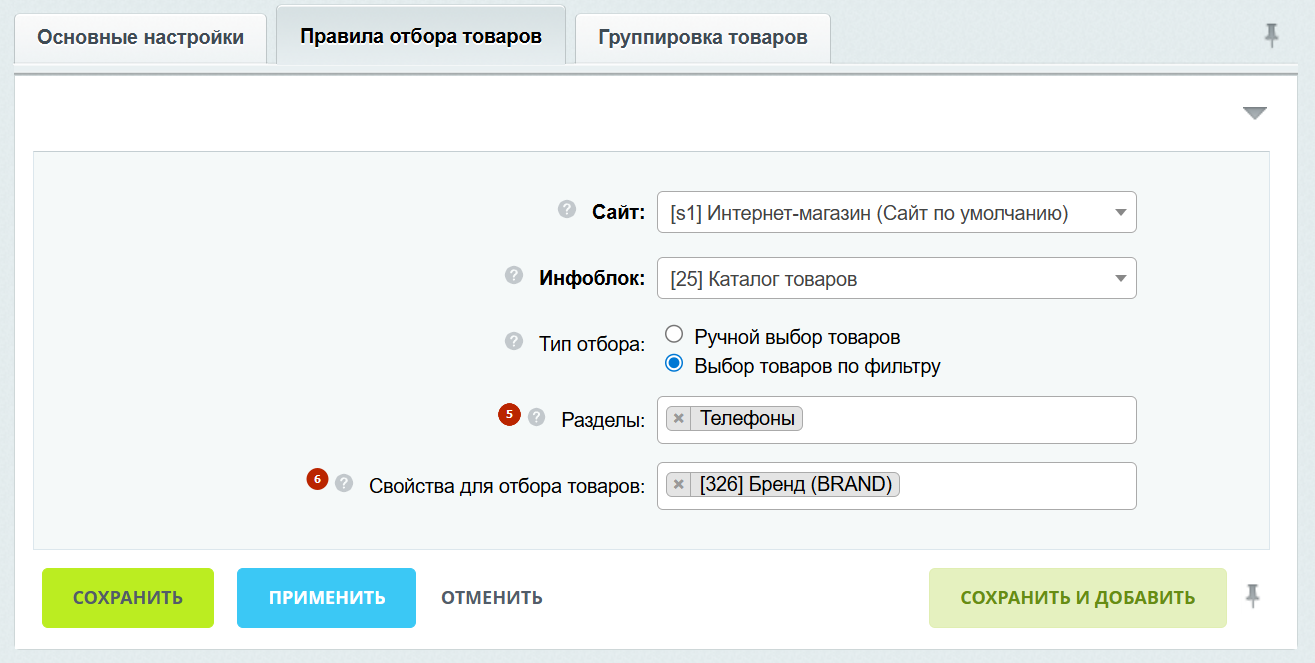
Task: Click the help icon beside Инфоблок
Action: click(514, 276)
